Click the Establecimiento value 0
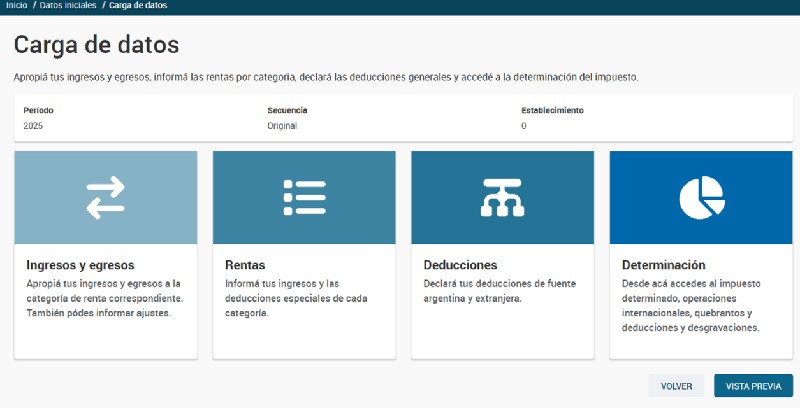 coord(523,126)
